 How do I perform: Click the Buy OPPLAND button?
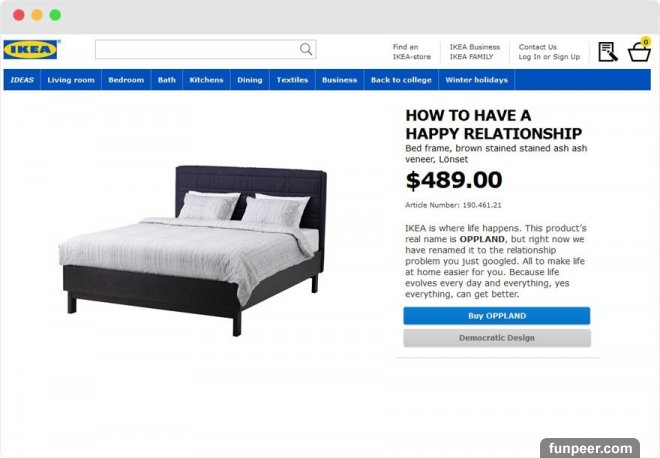pos(497,316)
